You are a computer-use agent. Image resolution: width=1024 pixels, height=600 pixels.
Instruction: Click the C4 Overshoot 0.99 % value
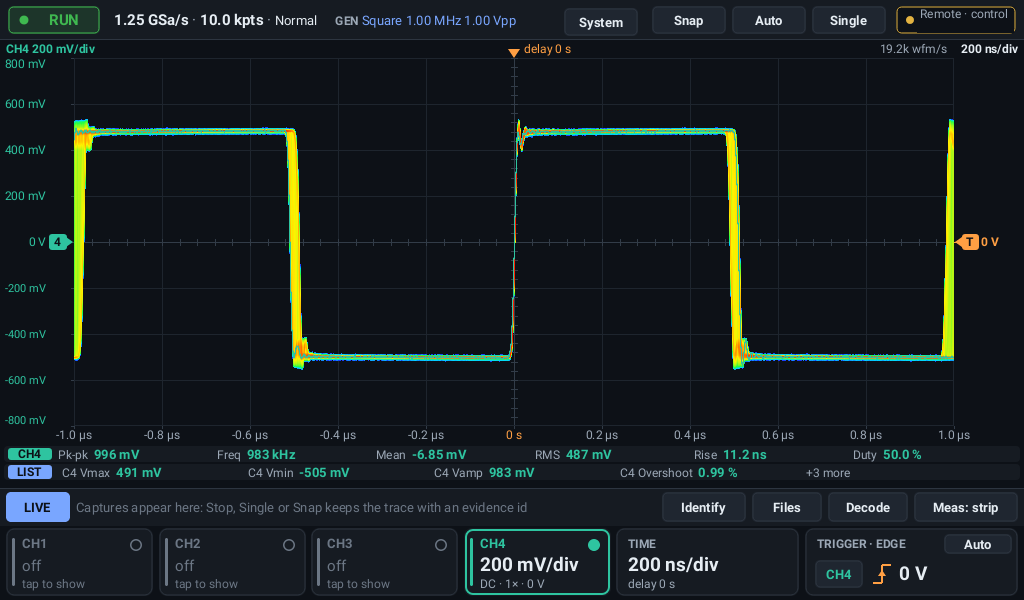679,473
